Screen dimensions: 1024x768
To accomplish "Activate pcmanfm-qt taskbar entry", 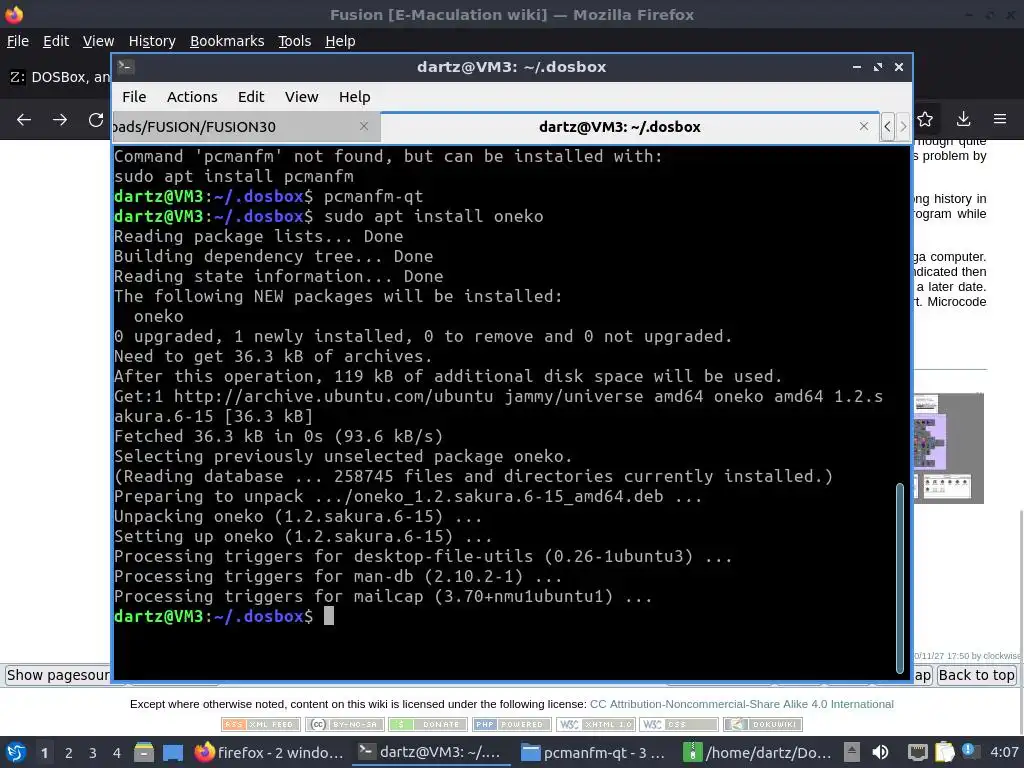I will pyautogui.click(x=594, y=753).
